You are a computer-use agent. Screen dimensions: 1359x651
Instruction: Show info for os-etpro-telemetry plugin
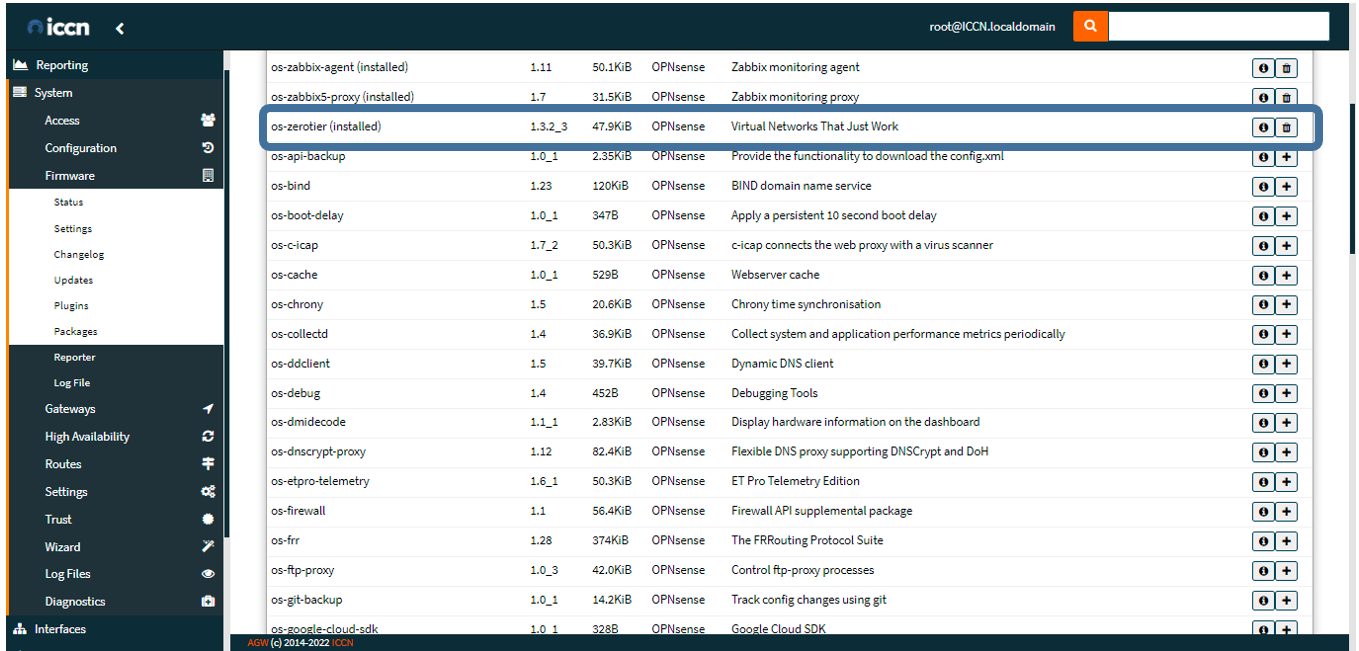[x=1263, y=482]
